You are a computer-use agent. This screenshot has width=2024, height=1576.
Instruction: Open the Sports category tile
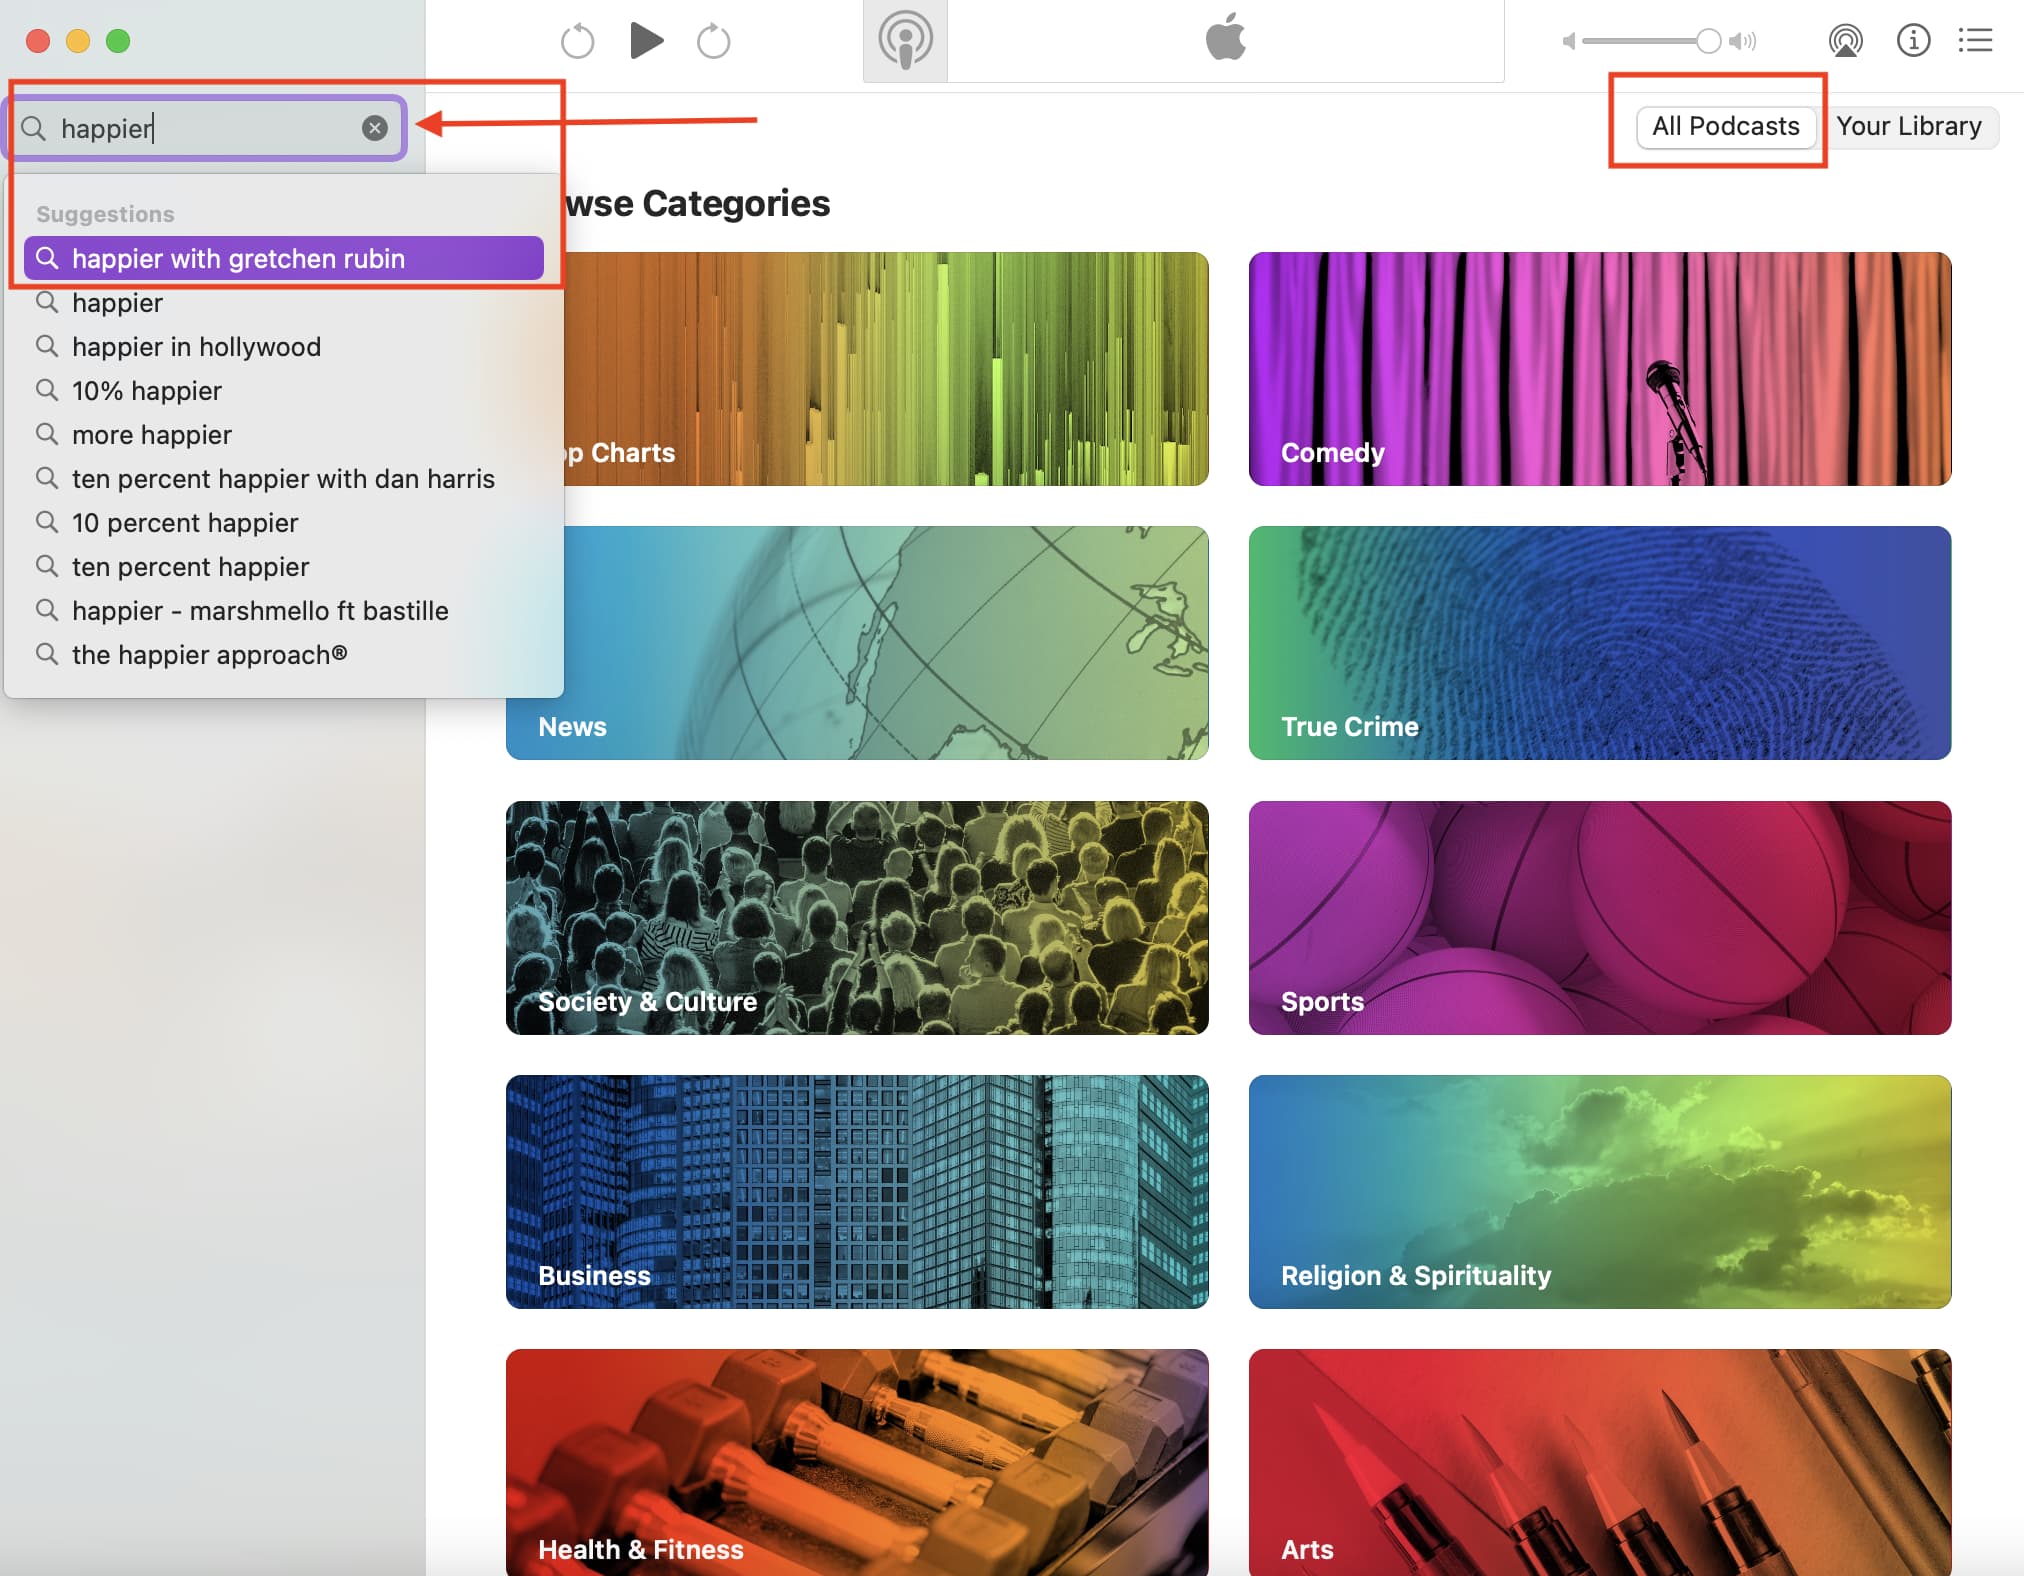tap(1600, 917)
